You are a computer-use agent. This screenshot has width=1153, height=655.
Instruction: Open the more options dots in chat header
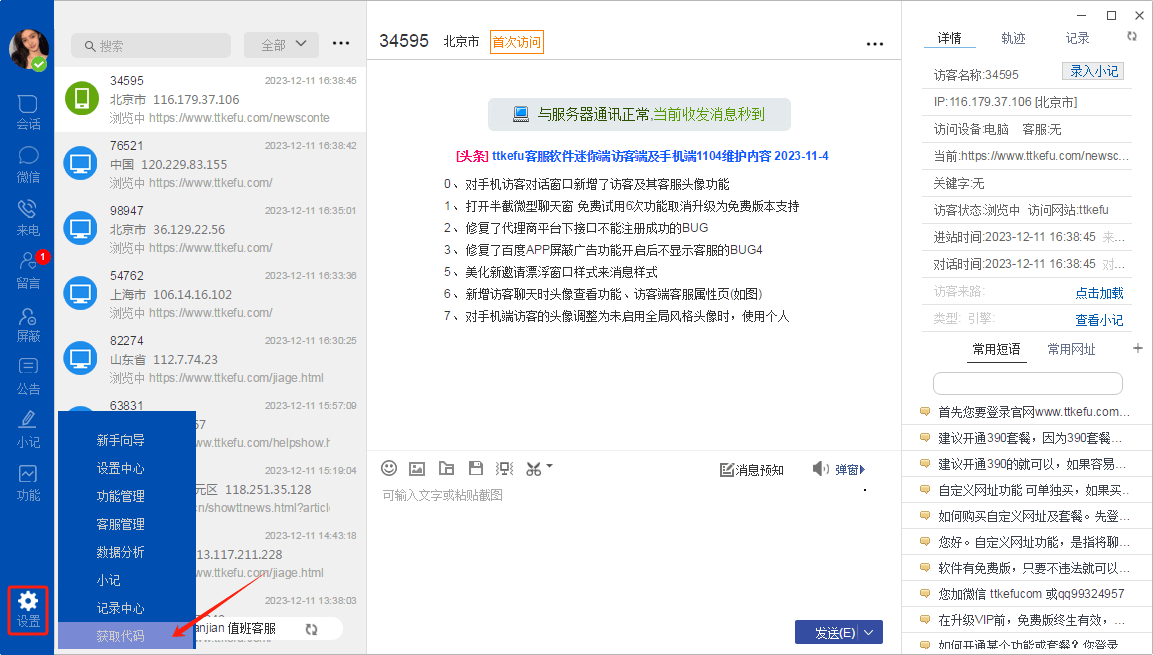pos(875,44)
